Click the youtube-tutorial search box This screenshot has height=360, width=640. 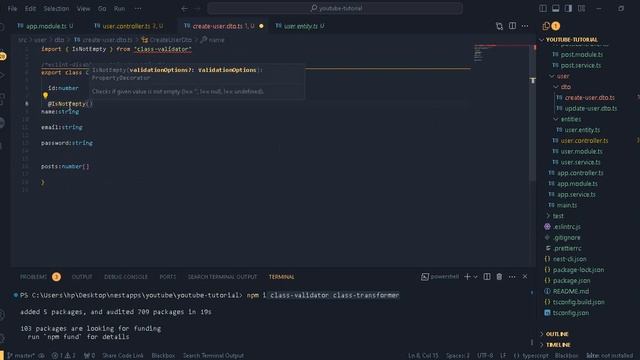pos(335,8)
